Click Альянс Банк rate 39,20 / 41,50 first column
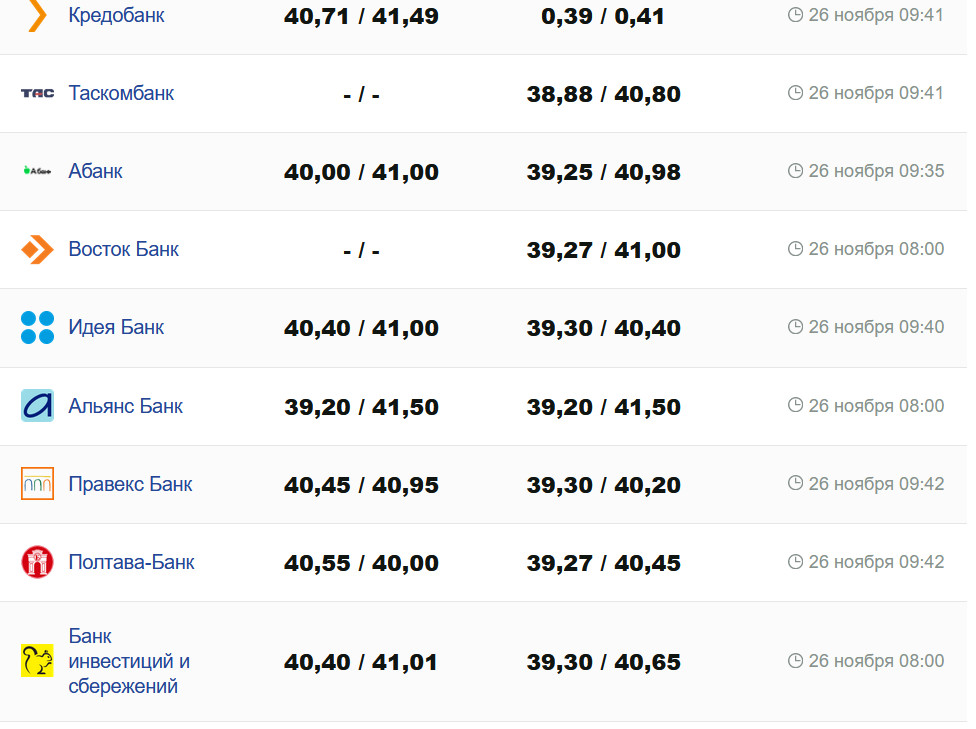This screenshot has height=729, width=976. coord(361,407)
